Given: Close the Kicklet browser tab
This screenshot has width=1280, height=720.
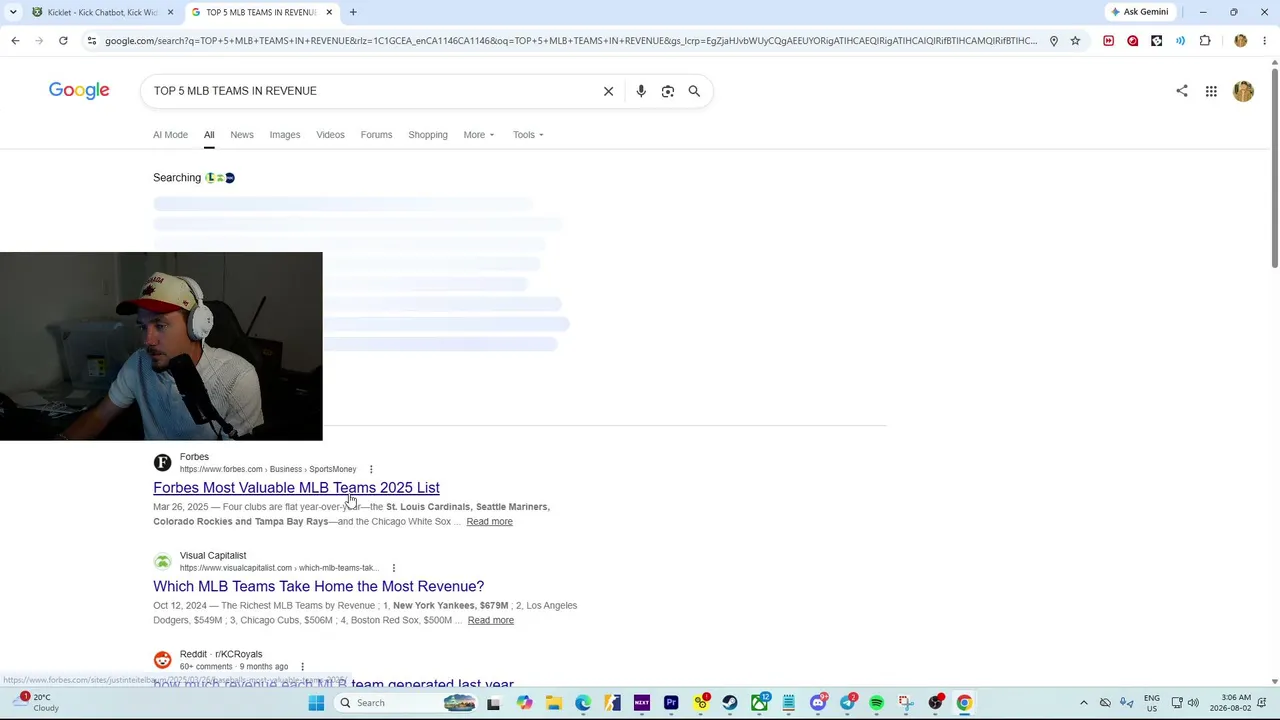Looking at the screenshot, I should point(170,12).
